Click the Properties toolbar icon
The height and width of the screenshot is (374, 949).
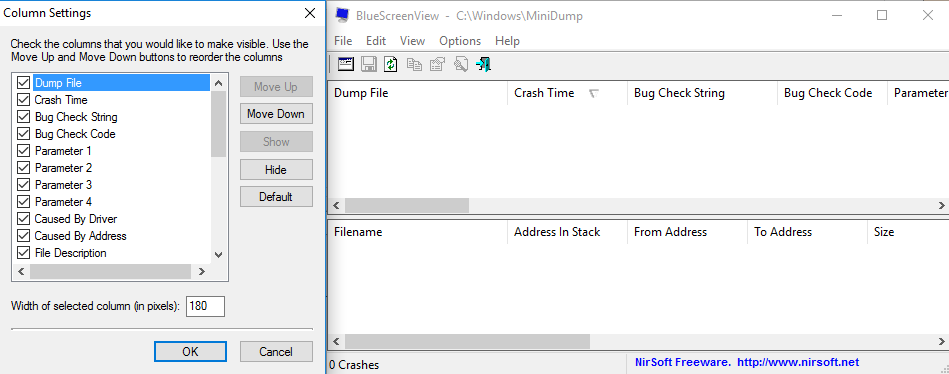(438, 64)
